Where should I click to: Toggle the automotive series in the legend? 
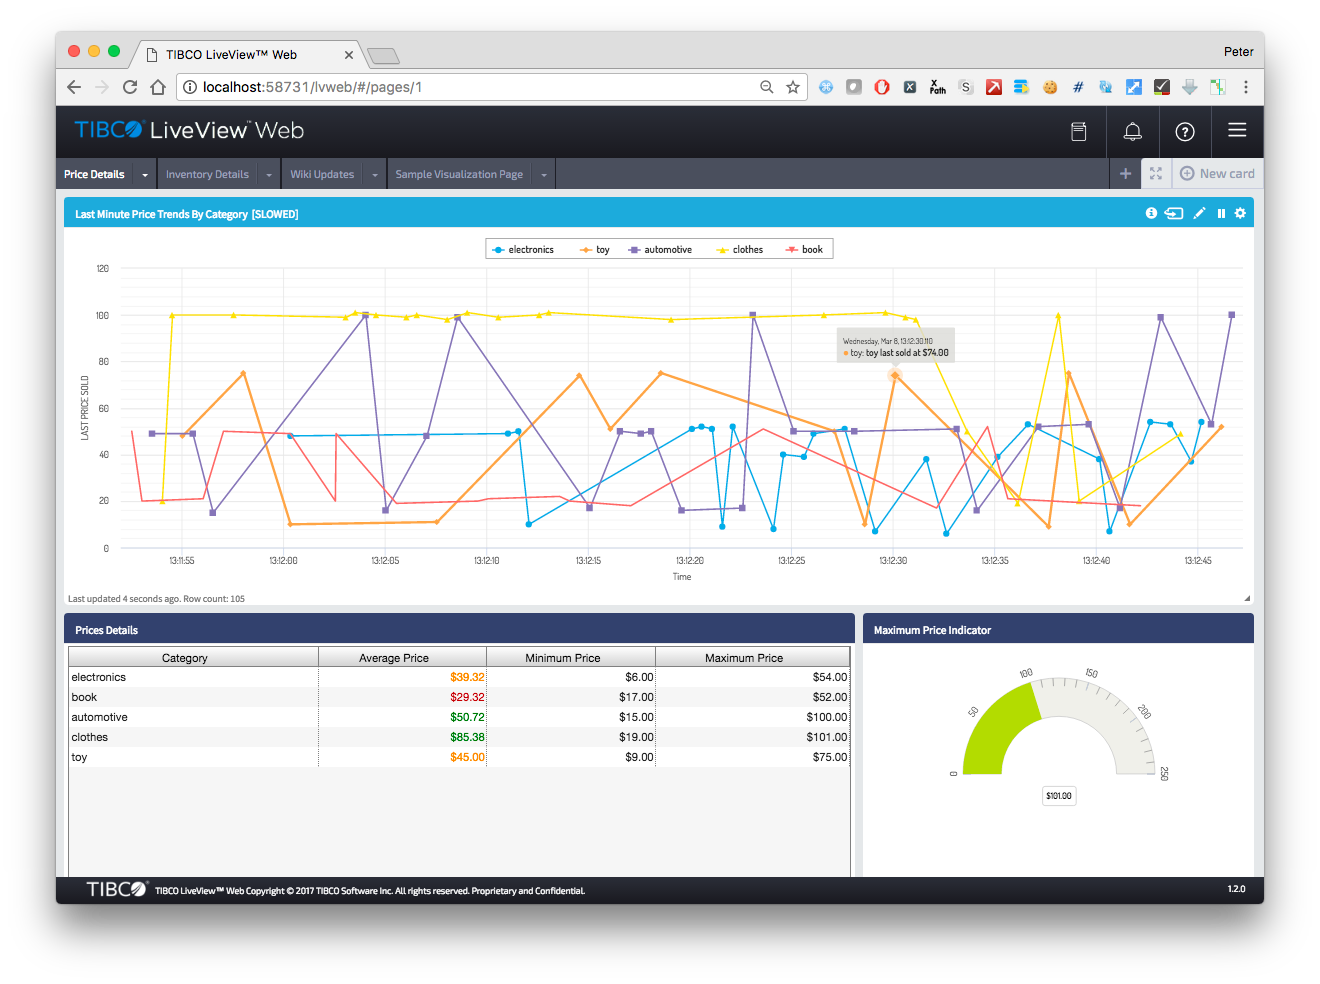660,250
